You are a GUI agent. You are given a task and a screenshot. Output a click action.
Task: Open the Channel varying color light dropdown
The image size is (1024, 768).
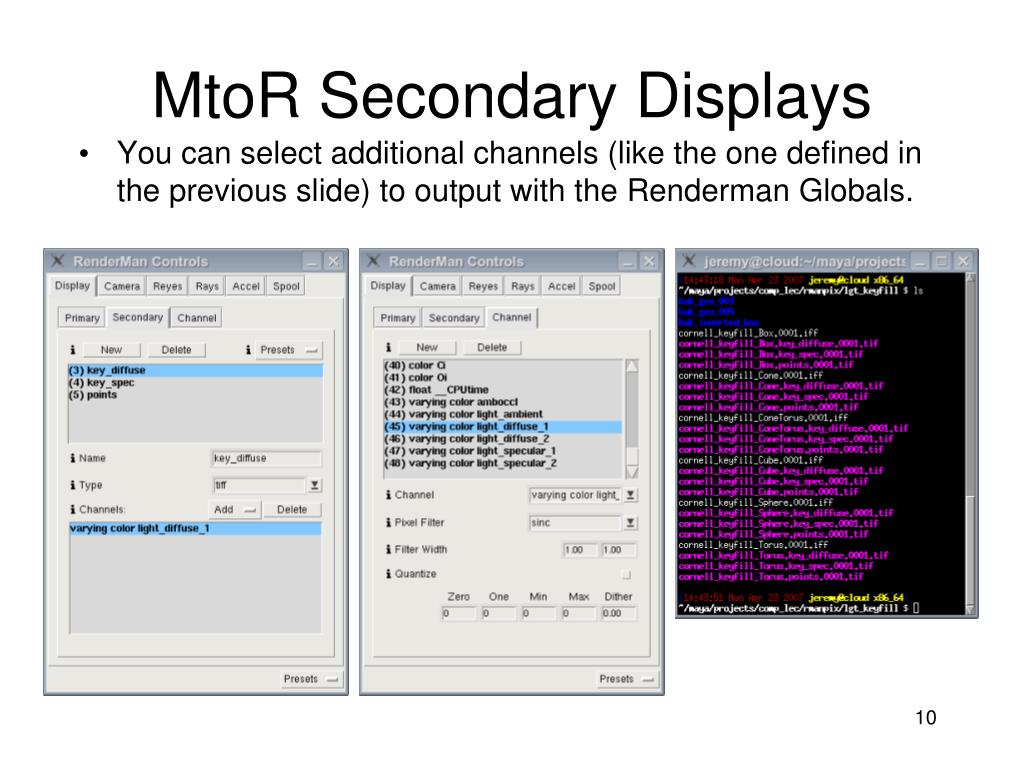point(630,495)
